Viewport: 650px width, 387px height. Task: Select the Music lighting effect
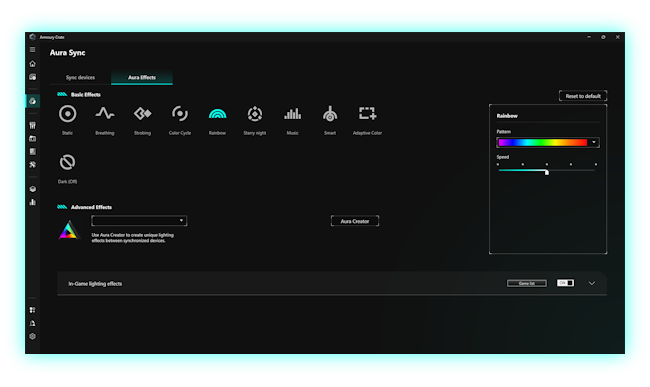click(x=292, y=114)
